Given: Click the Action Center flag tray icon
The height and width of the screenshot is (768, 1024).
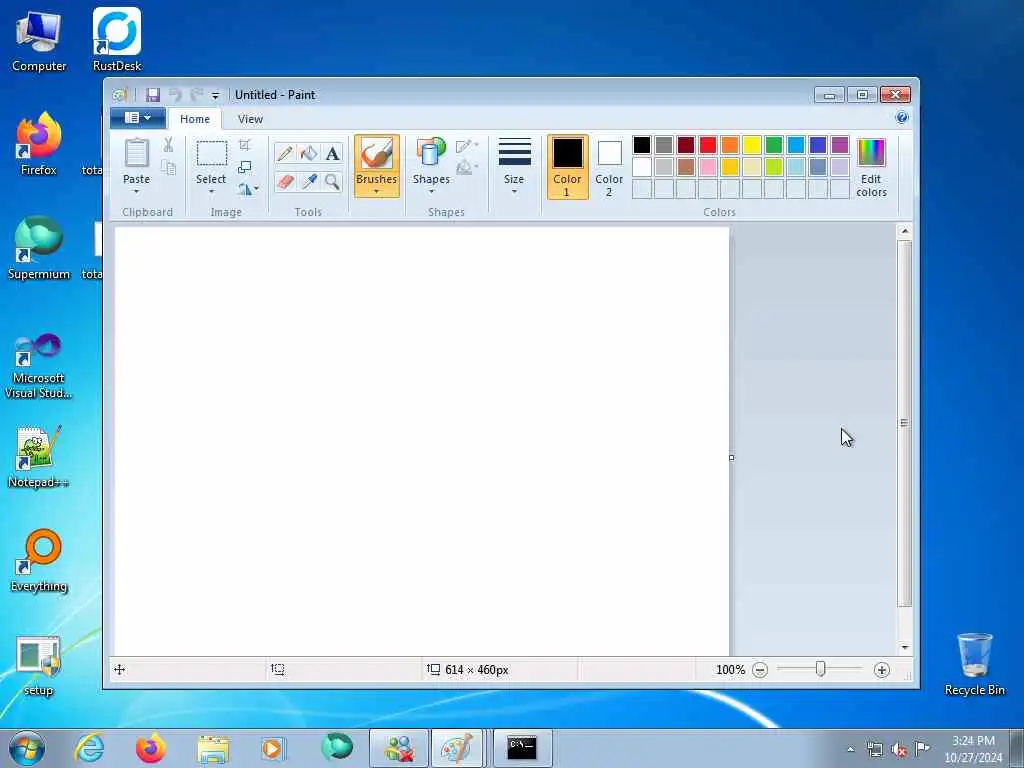Looking at the screenshot, I should coord(922,749).
